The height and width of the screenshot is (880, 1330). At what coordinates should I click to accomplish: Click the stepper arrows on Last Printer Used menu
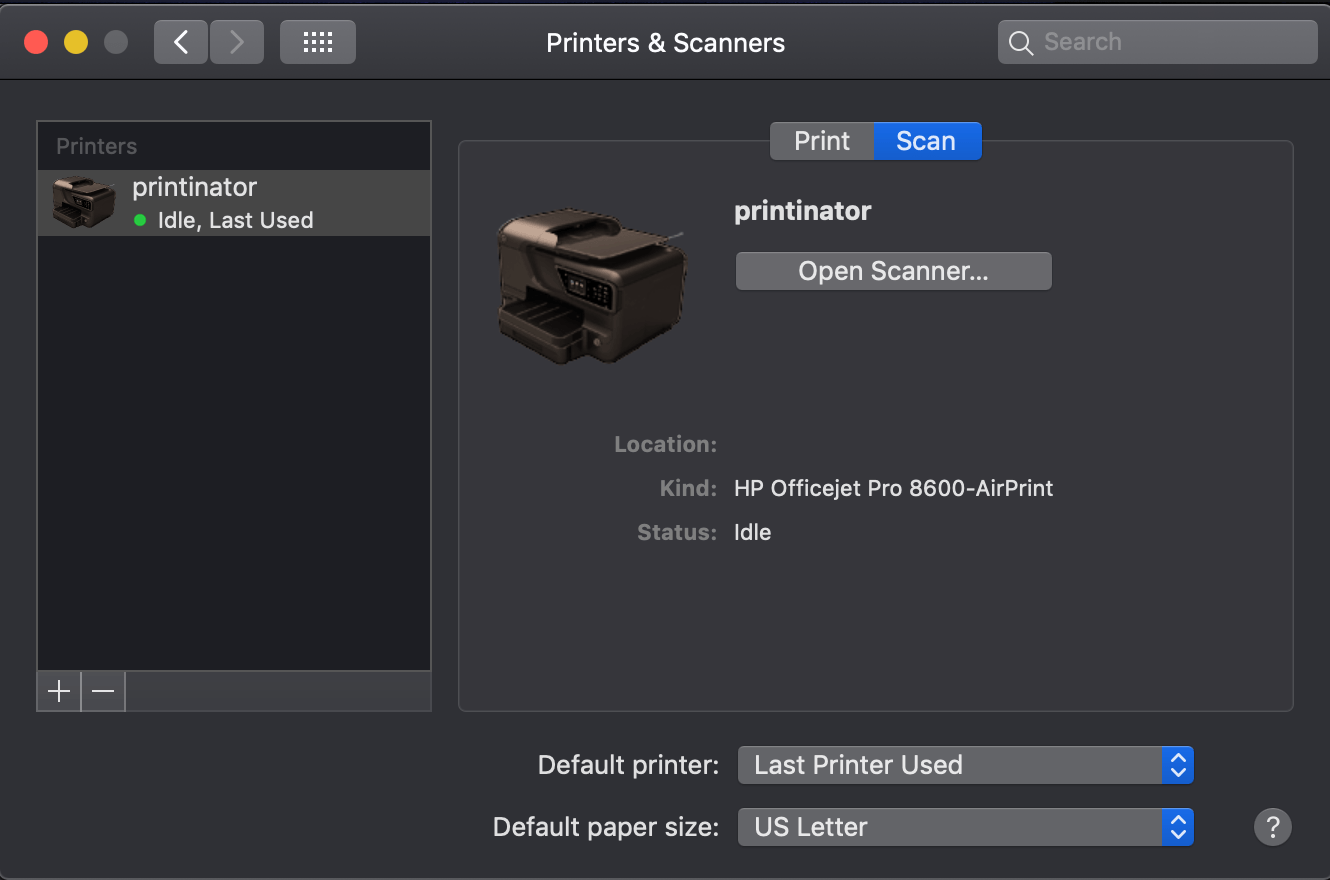point(1179,765)
